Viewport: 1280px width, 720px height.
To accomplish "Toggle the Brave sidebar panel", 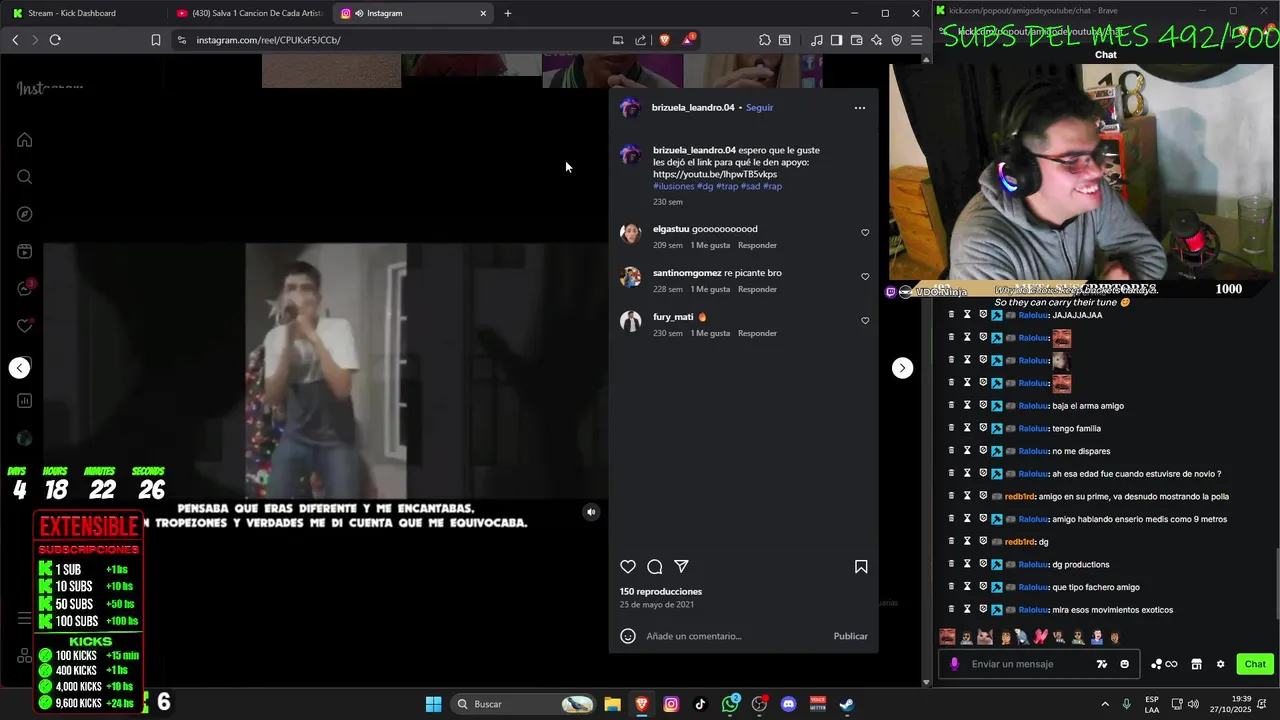I will pos(836,40).
